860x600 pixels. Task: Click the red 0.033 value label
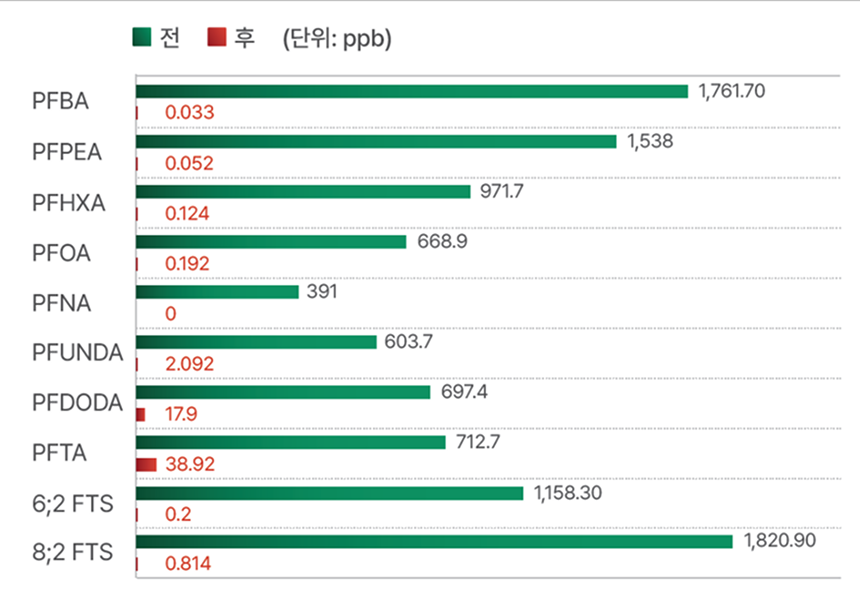(x=189, y=113)
